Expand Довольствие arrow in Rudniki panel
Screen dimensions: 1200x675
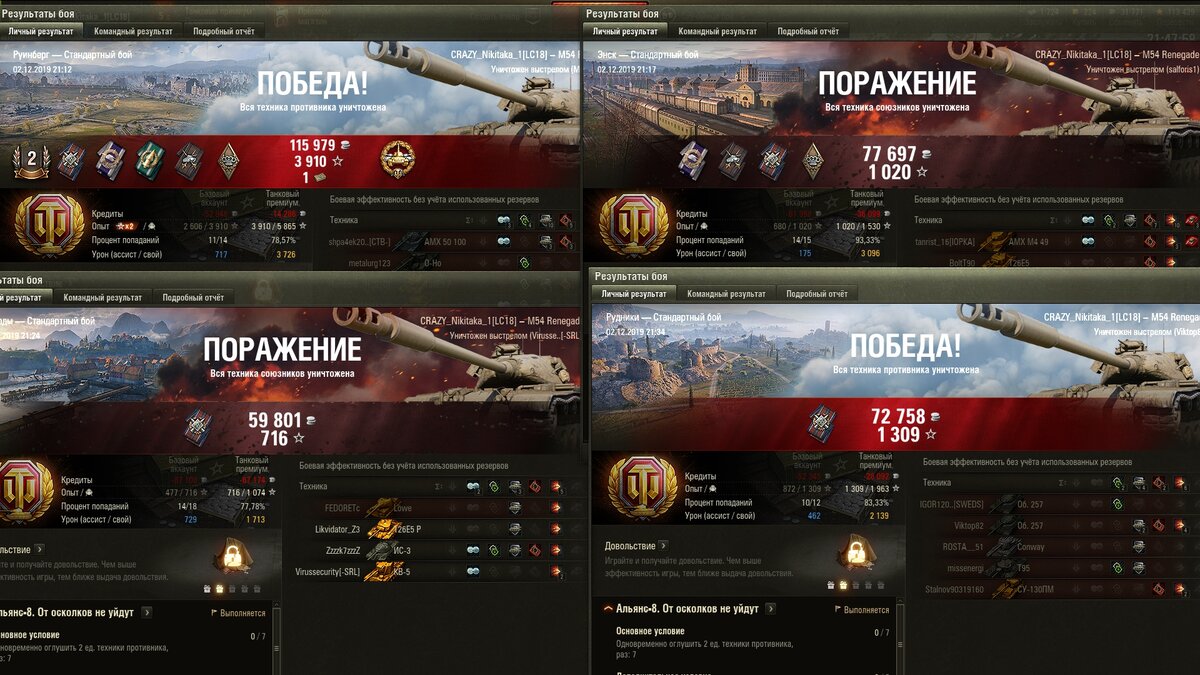point(663,546)
